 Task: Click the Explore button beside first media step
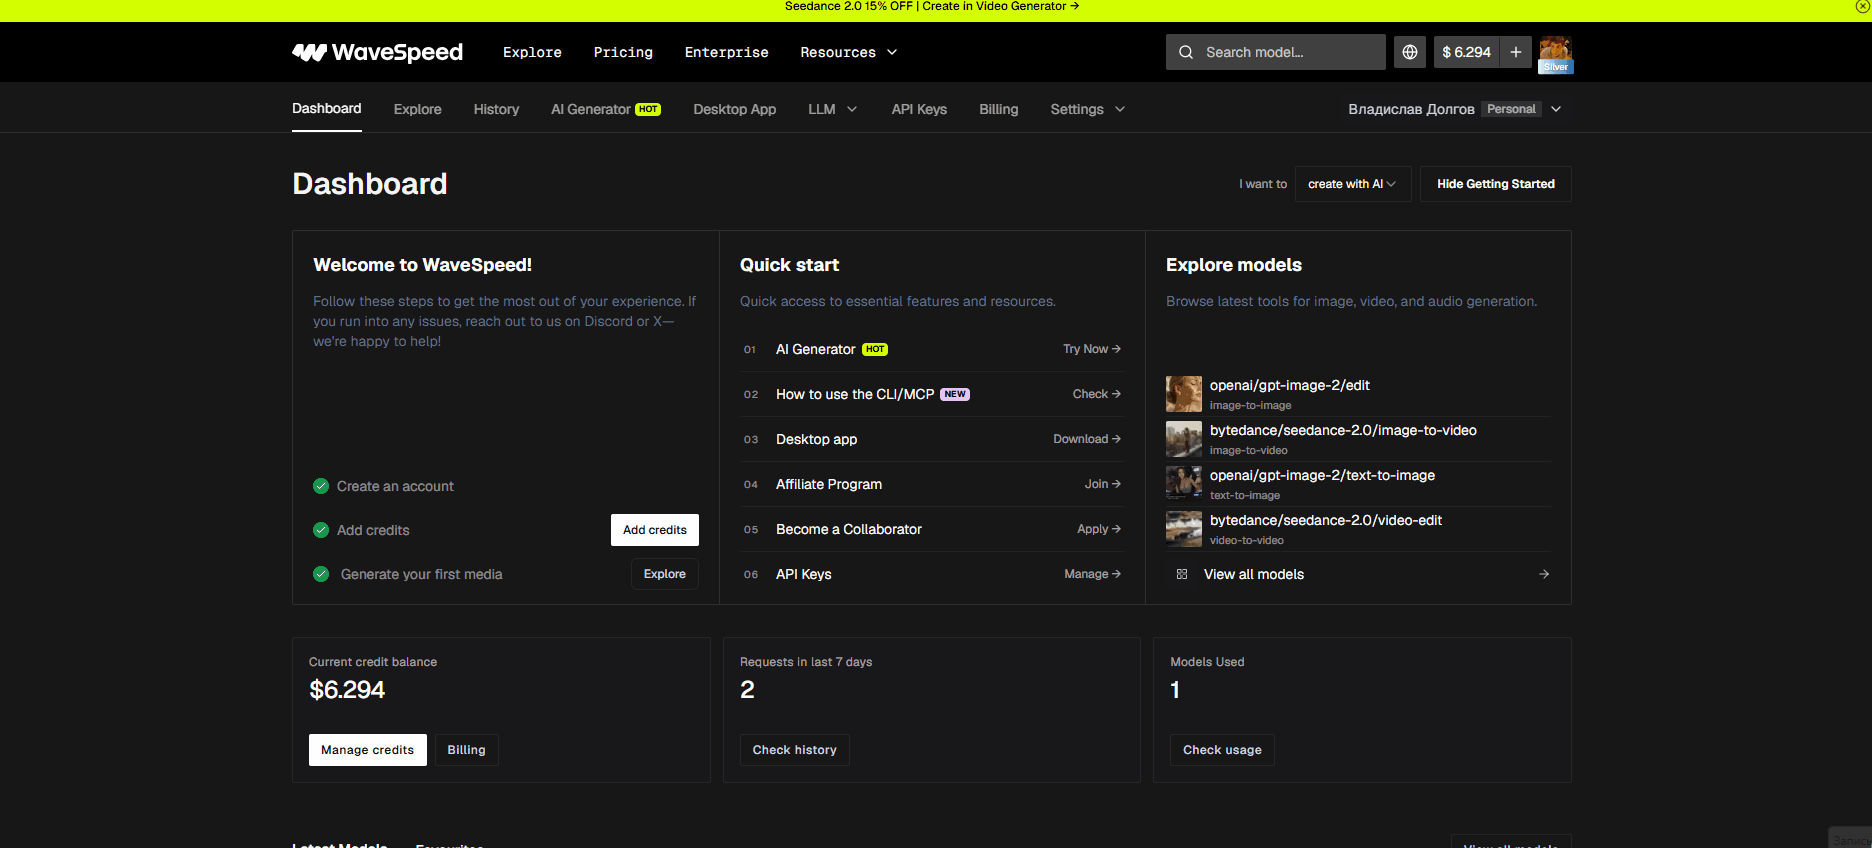[665, 574]
